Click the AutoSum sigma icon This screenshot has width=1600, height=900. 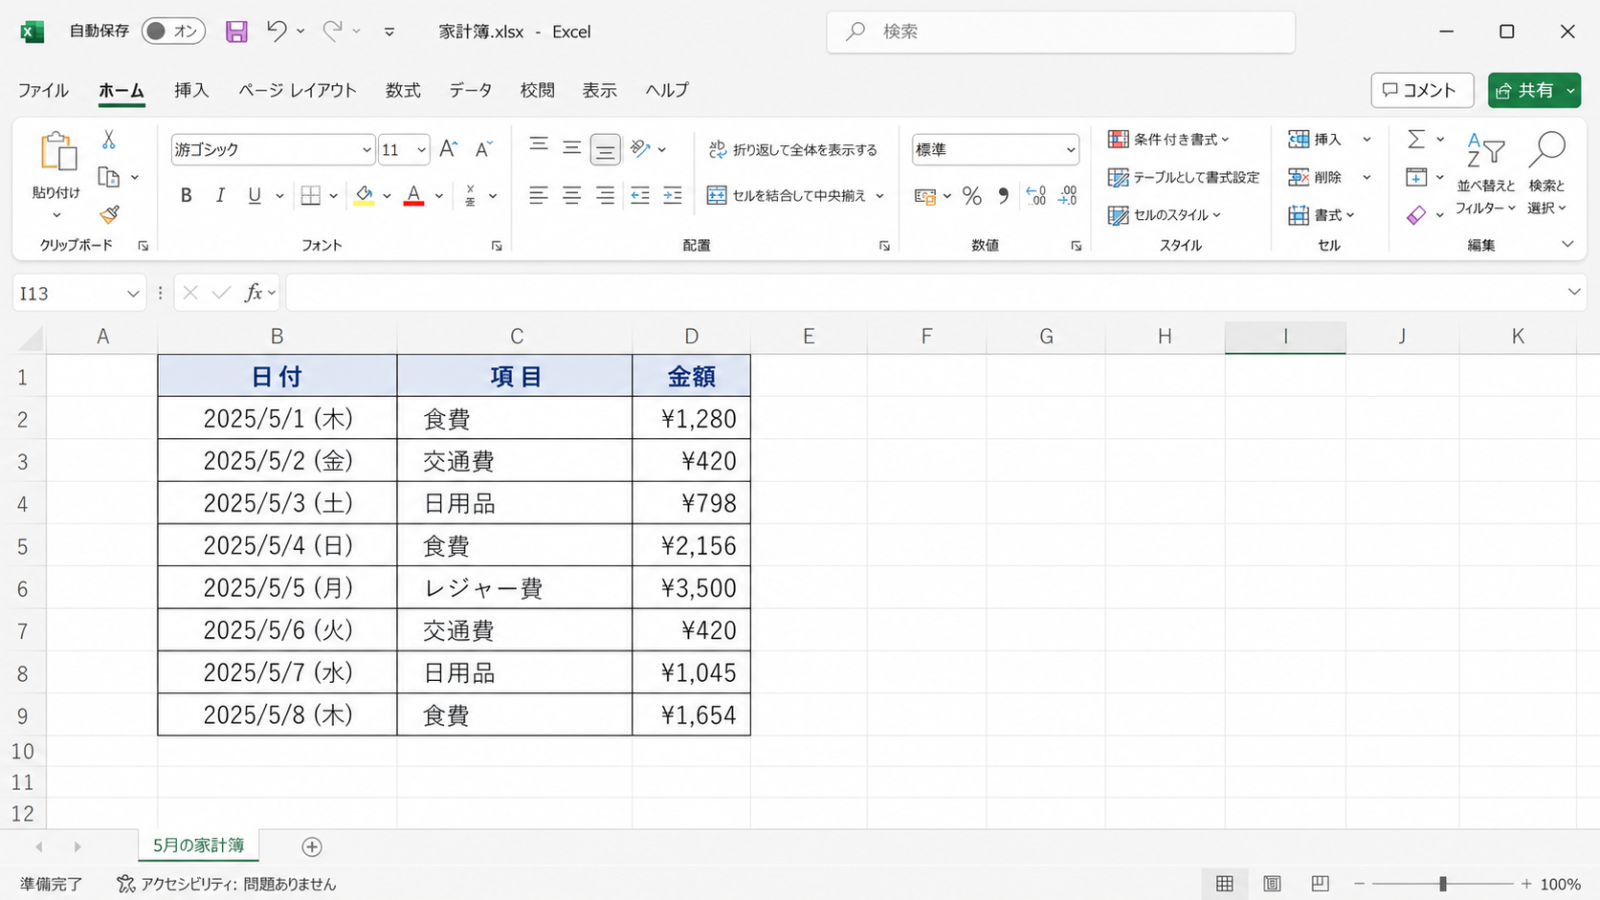pyautogui.click(x=1416, y=139)
